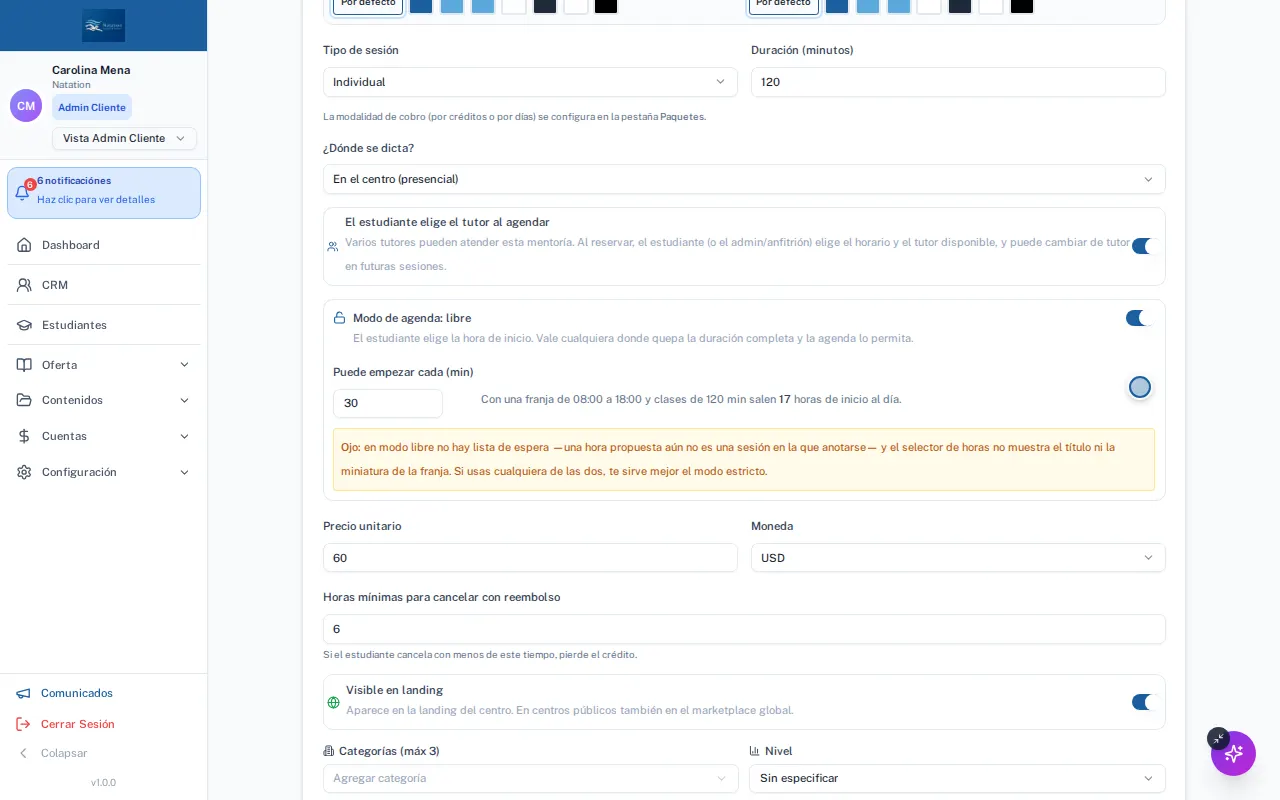Open the Nivel dropdown
The height and width of the screenshot is (800, 1280).
click(957, 778)
